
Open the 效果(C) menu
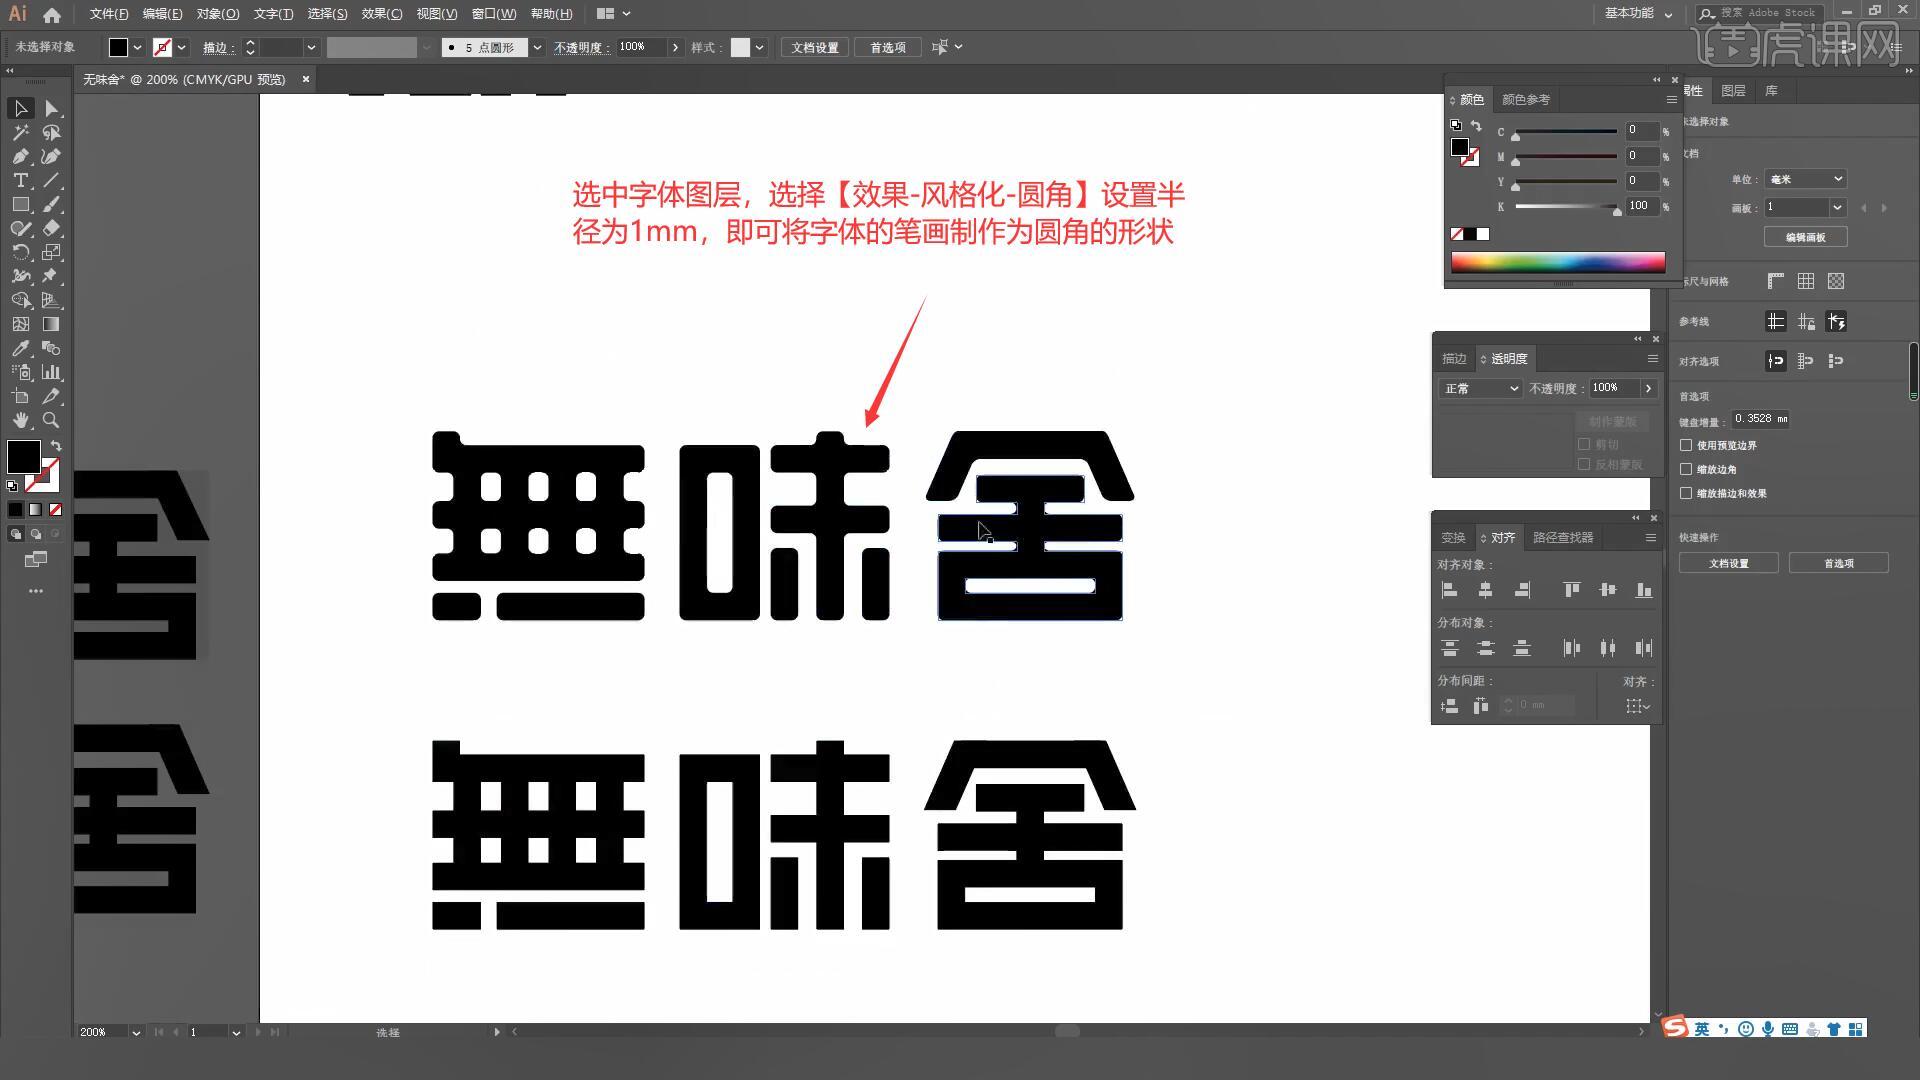381,14
